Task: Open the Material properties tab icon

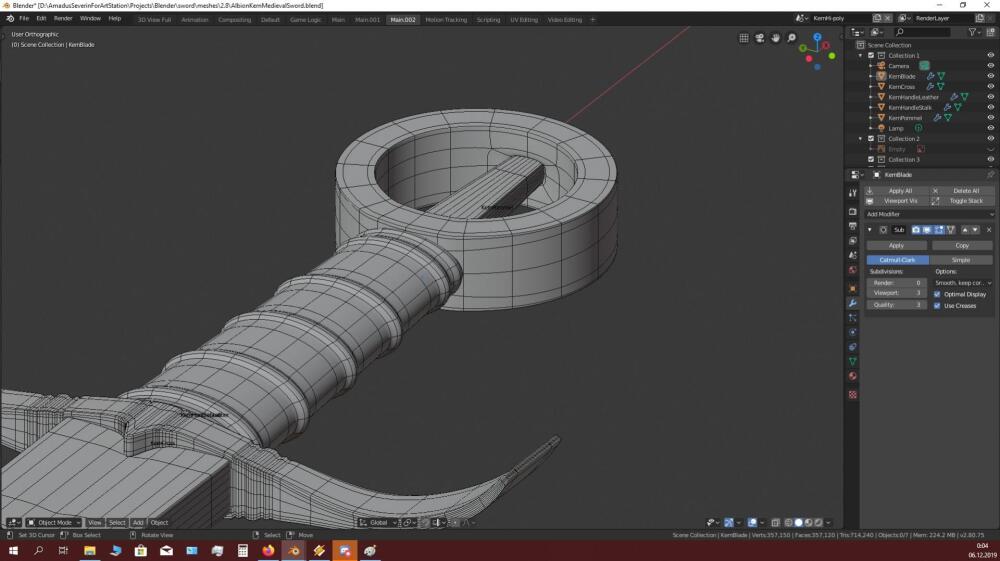Action: tap(853, 377)
